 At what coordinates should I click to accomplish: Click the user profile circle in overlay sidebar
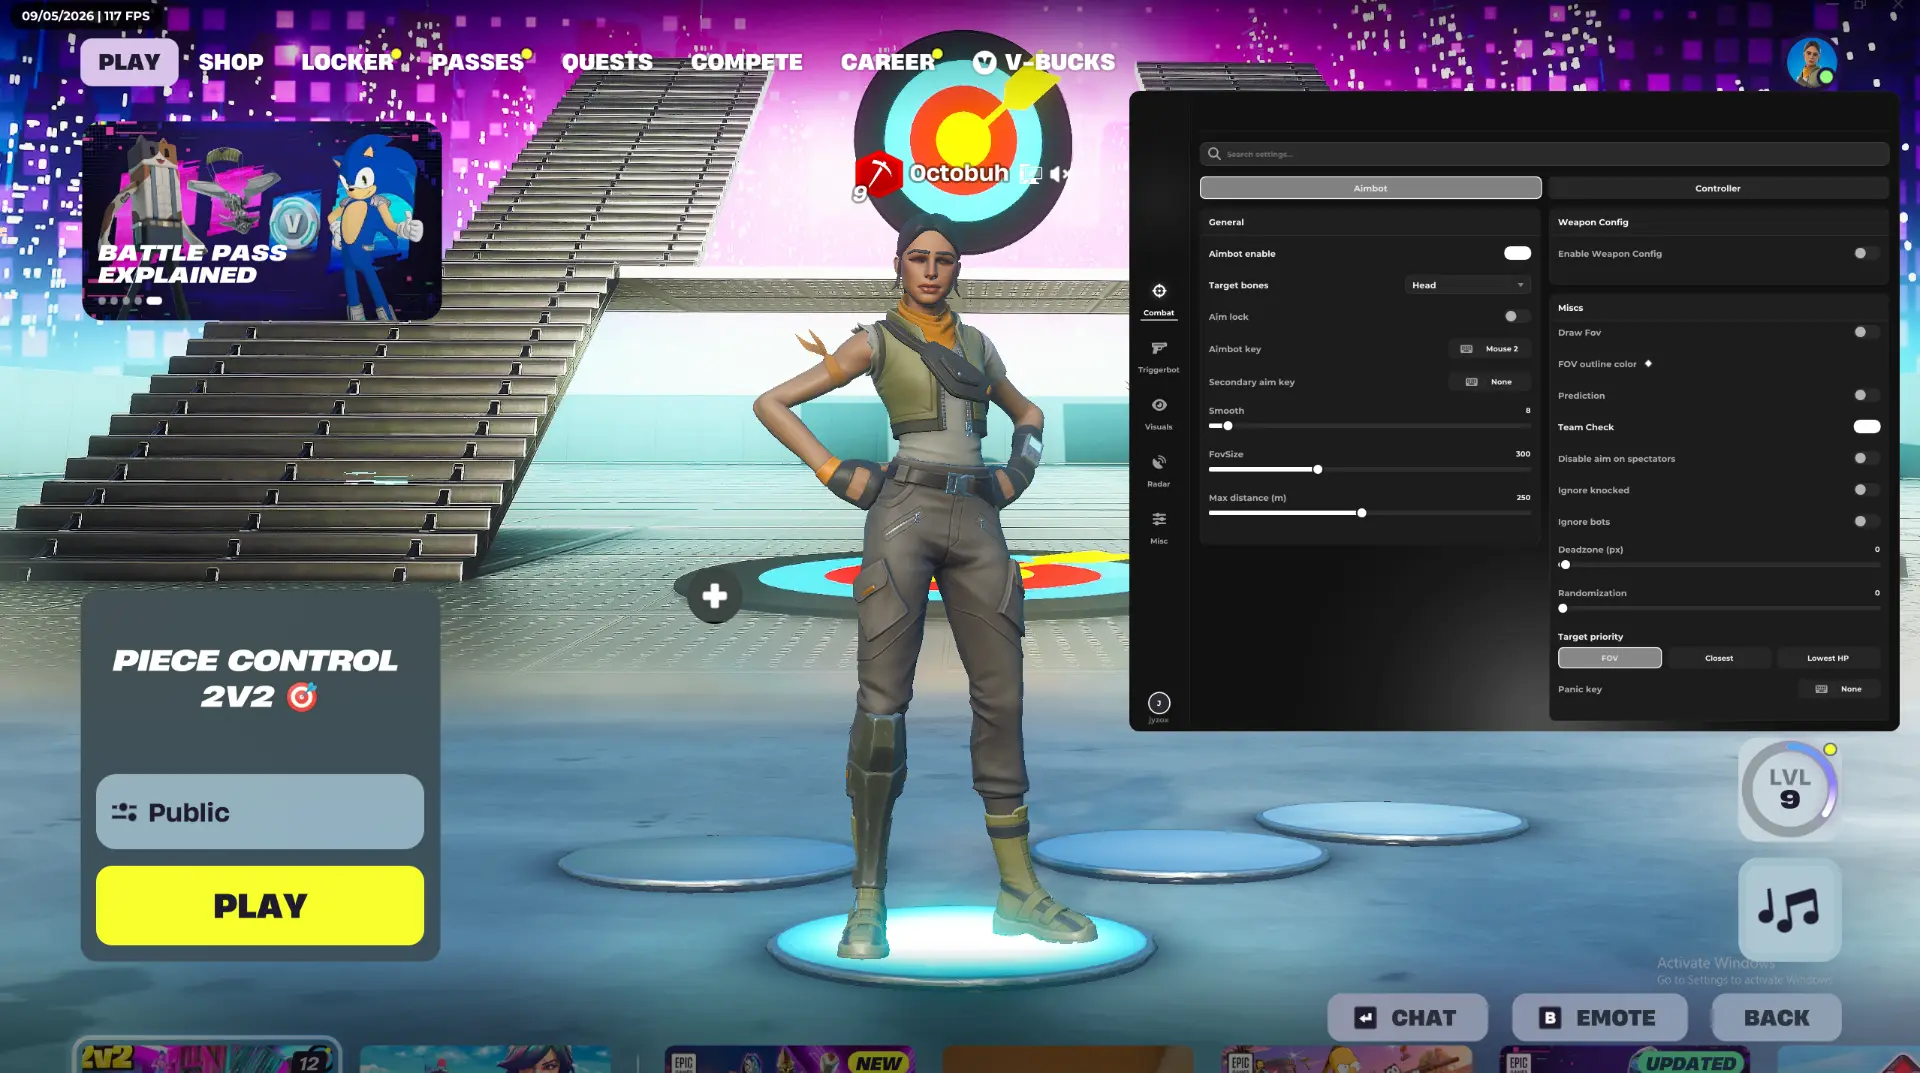point(1159,703)
